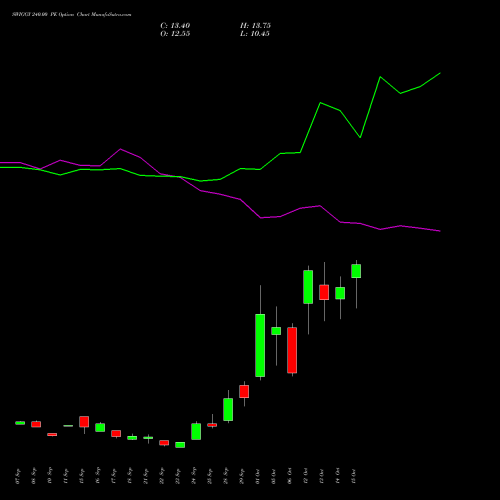Click the '24 Sep' date axis label

tap(194, 476)
